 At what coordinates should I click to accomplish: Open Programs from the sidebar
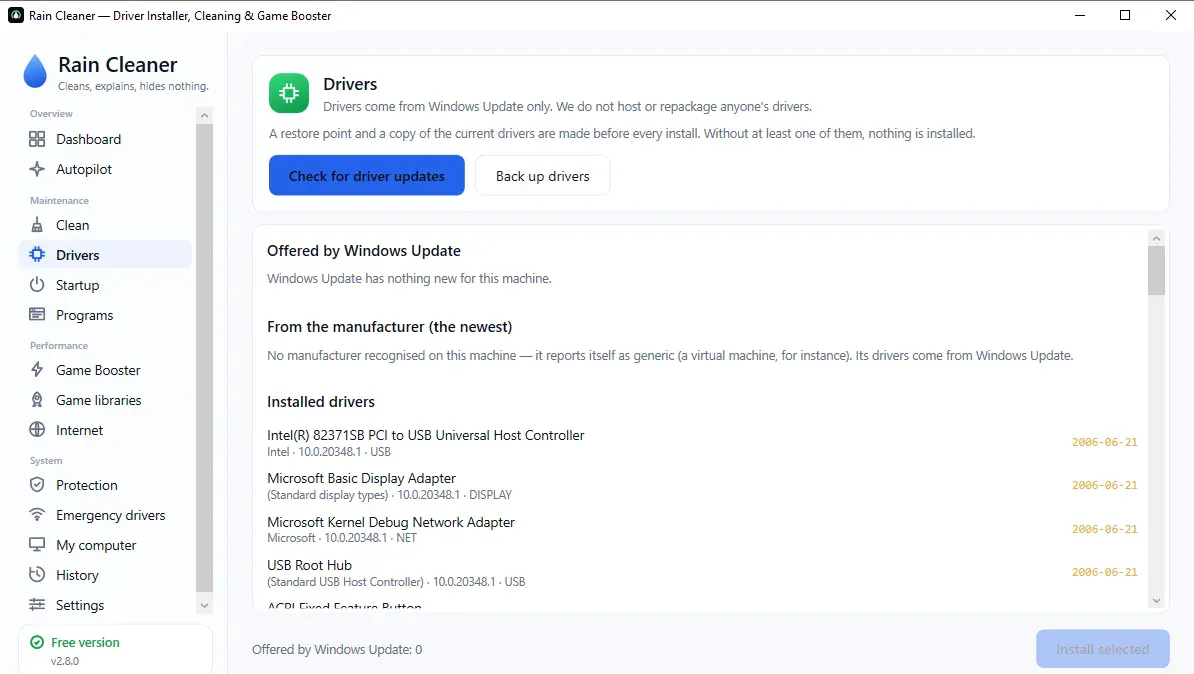(x=105, y=315)
